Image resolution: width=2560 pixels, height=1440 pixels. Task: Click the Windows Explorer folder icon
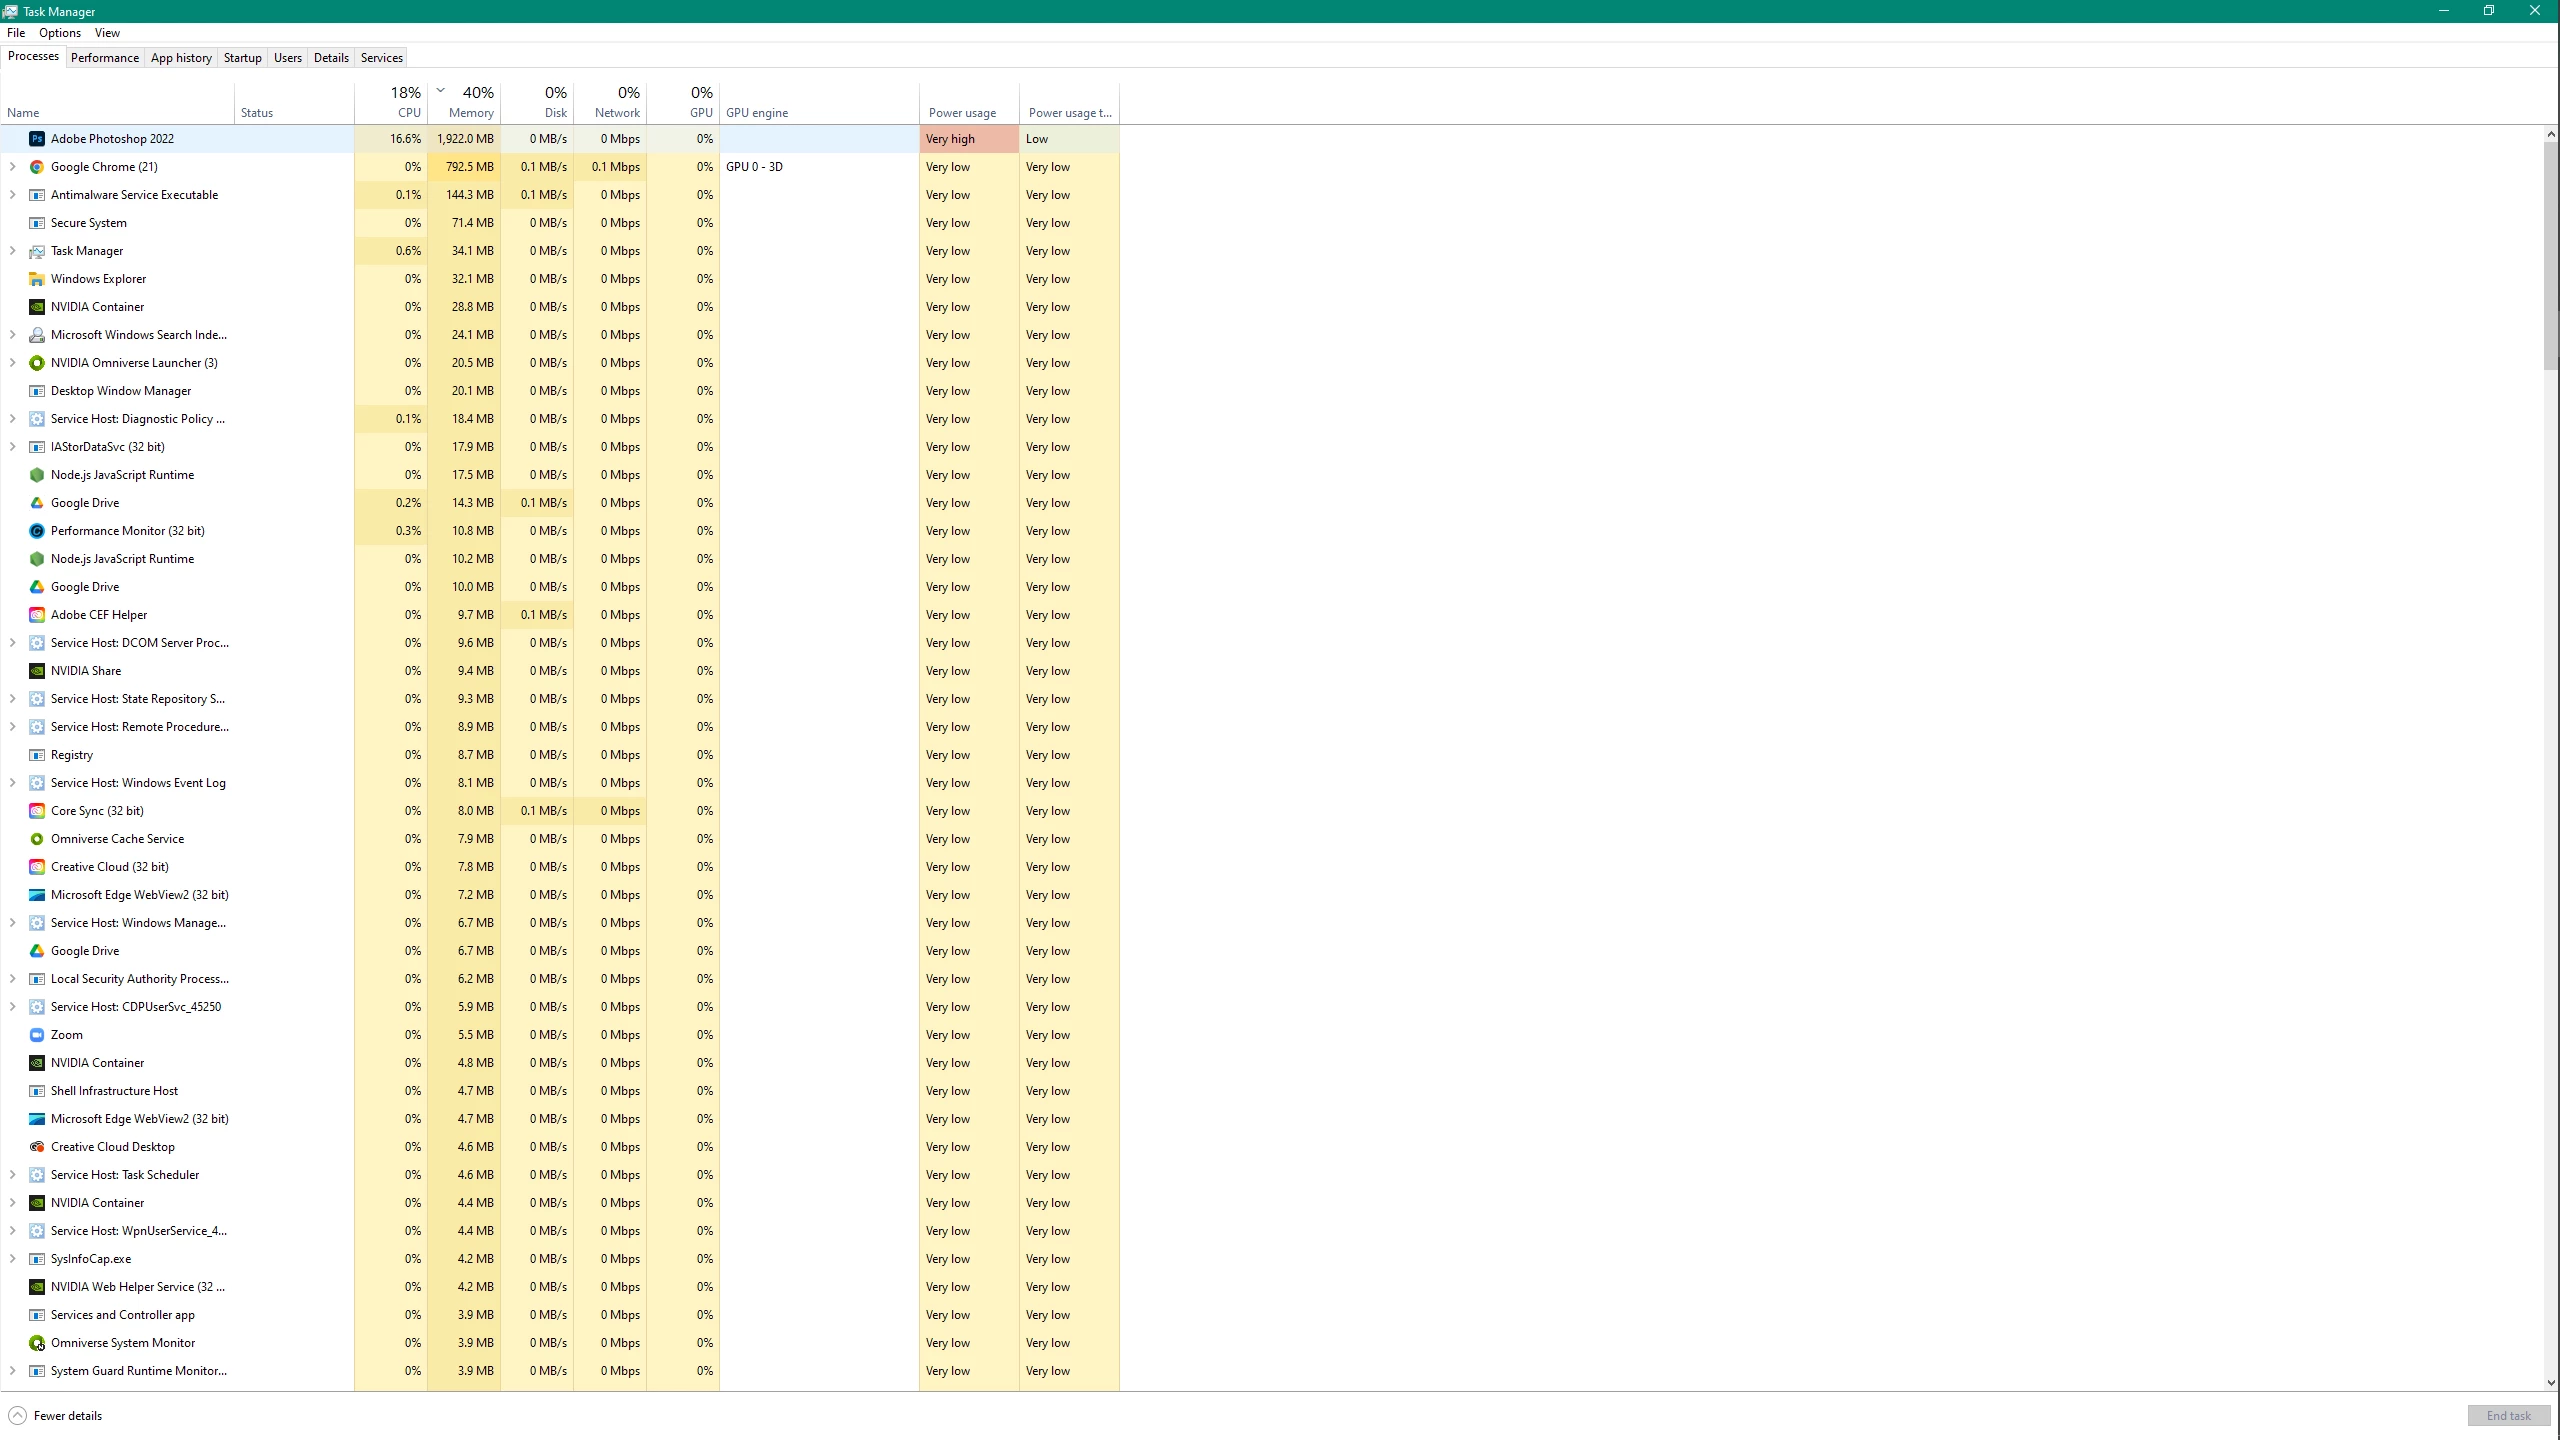(37, 279)
